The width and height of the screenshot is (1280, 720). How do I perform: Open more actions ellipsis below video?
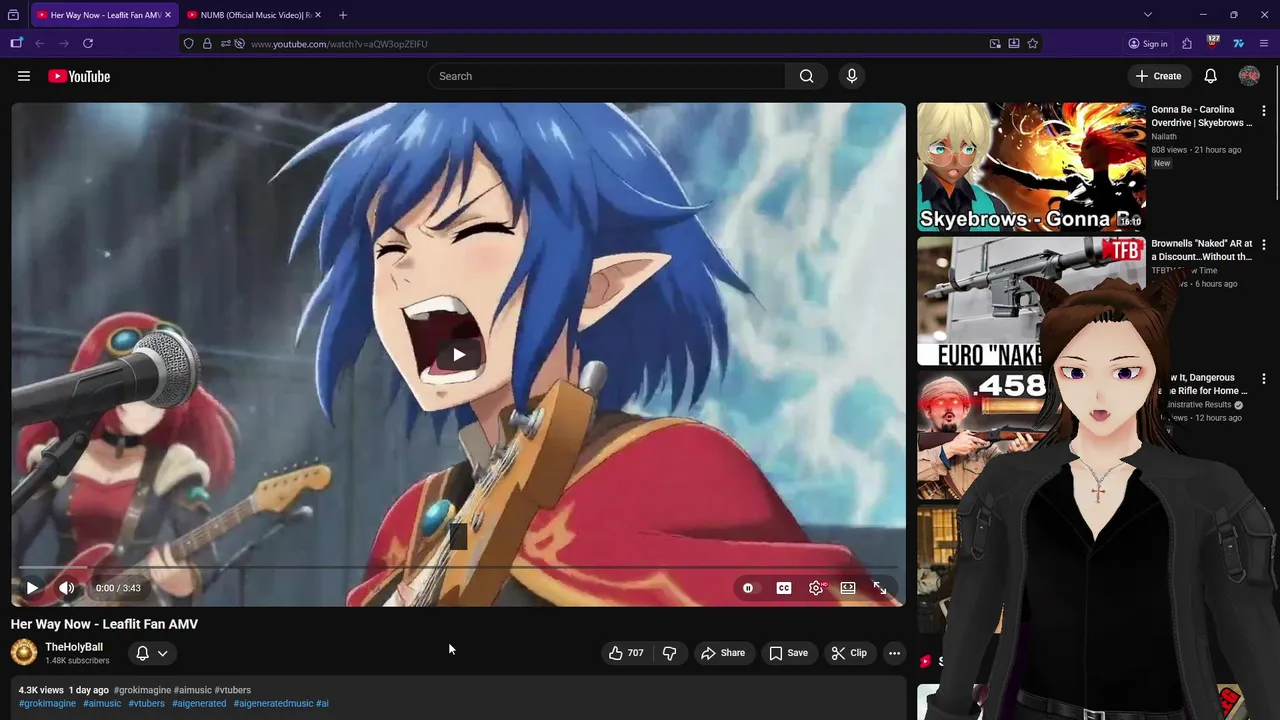(x=894, y=653)
